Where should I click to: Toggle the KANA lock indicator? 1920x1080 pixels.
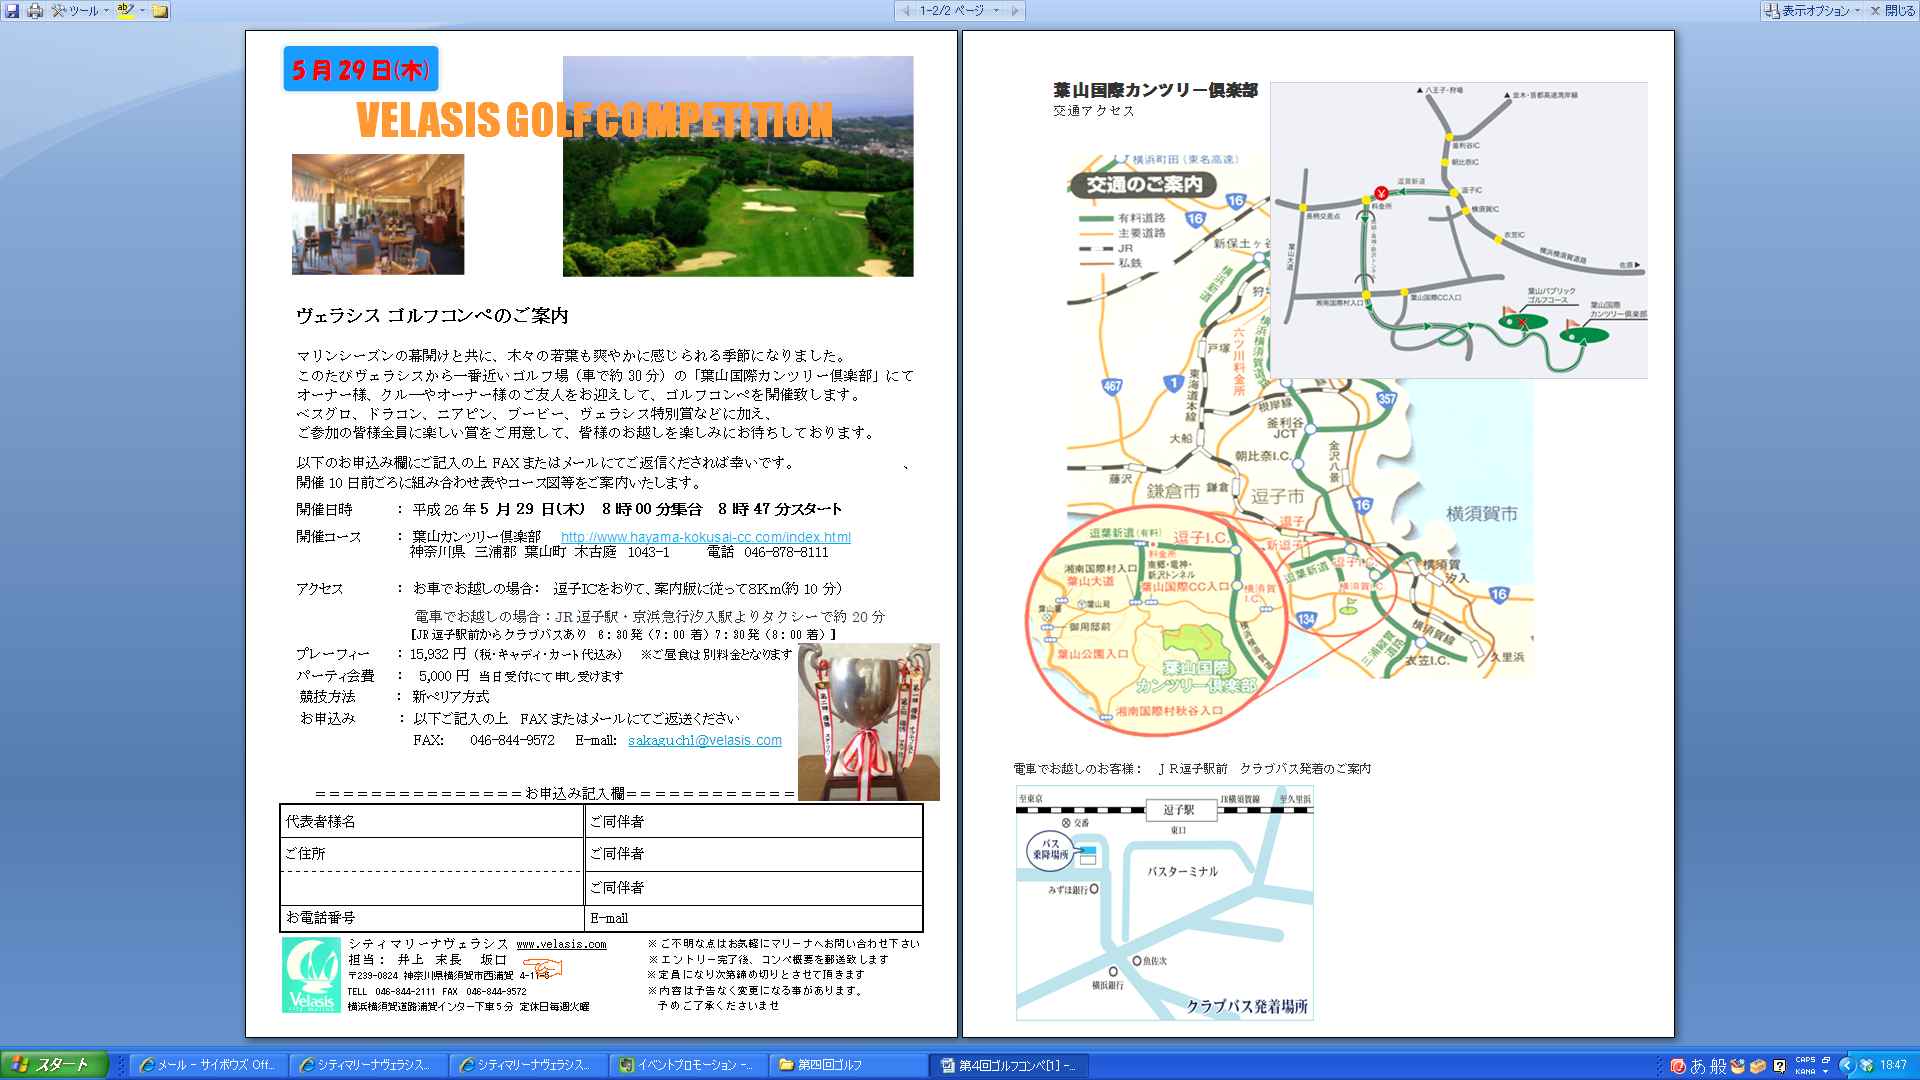pos(1805,1071)
